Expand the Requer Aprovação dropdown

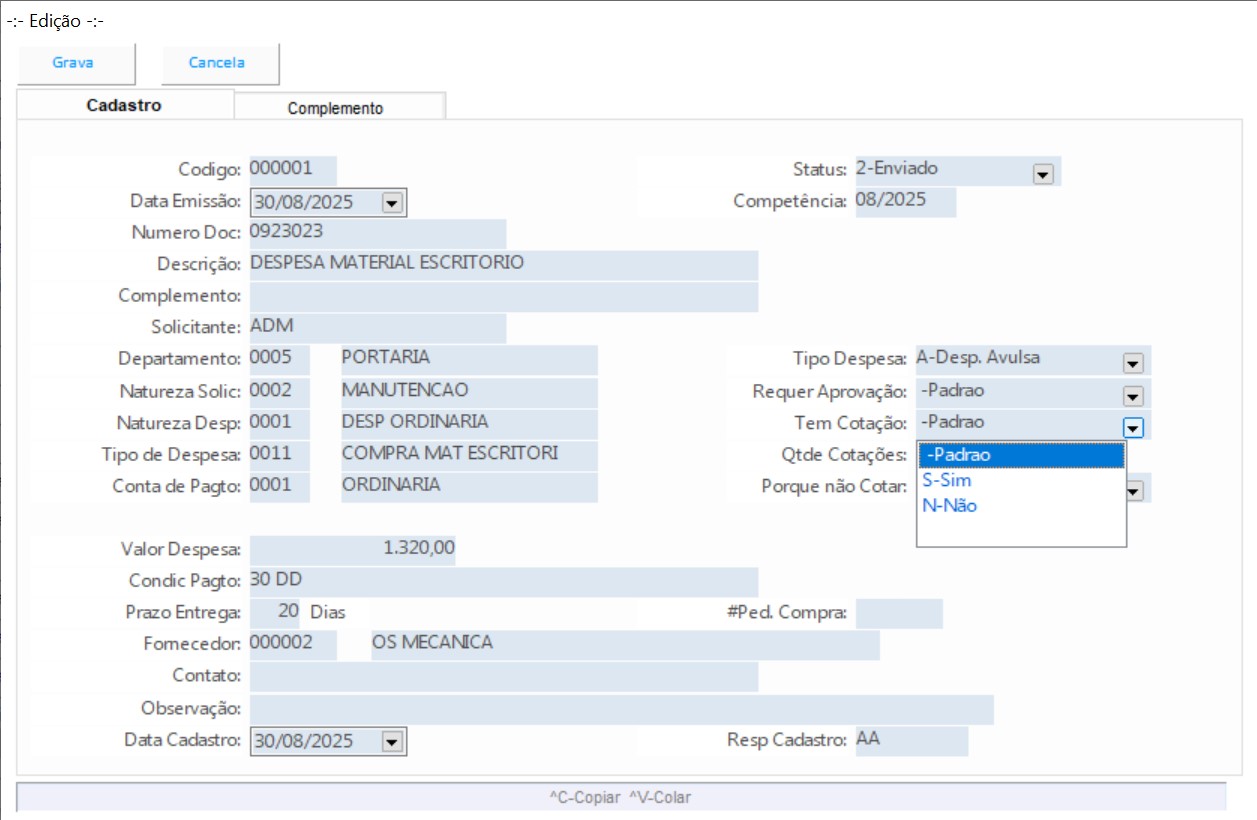pyautogui.click(x=1132, y=395)
